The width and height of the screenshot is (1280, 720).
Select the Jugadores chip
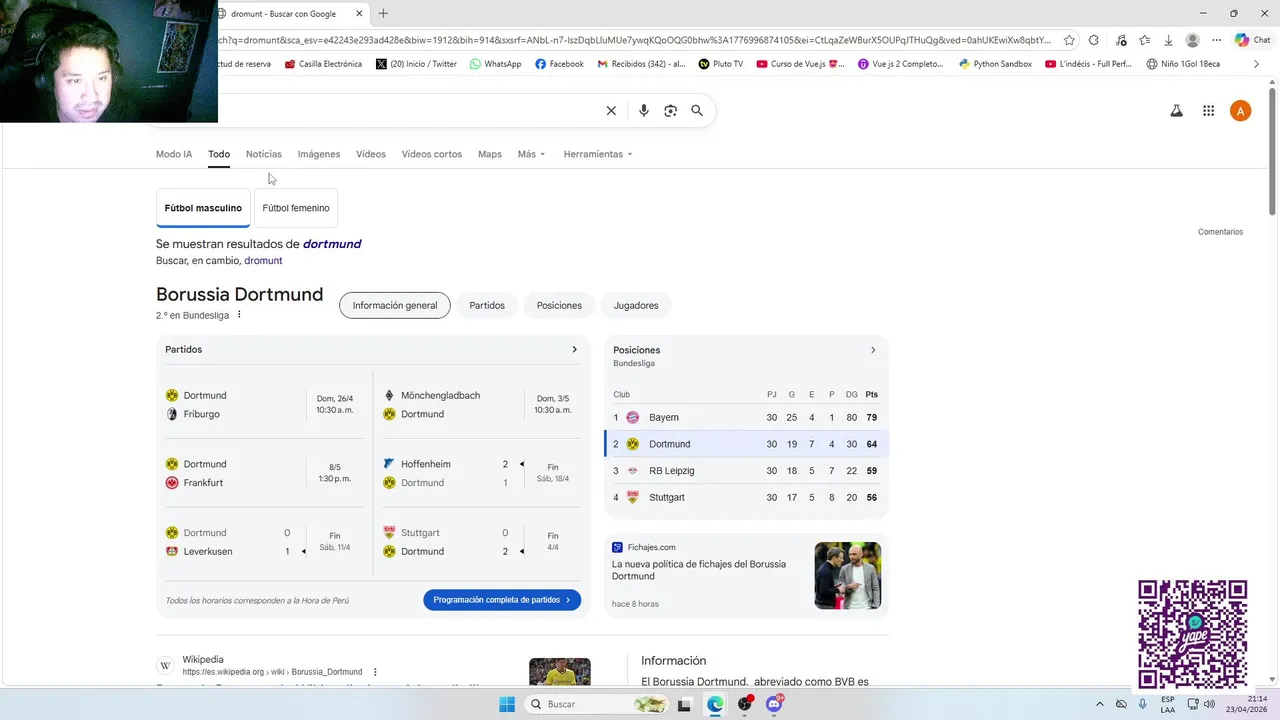636,305
